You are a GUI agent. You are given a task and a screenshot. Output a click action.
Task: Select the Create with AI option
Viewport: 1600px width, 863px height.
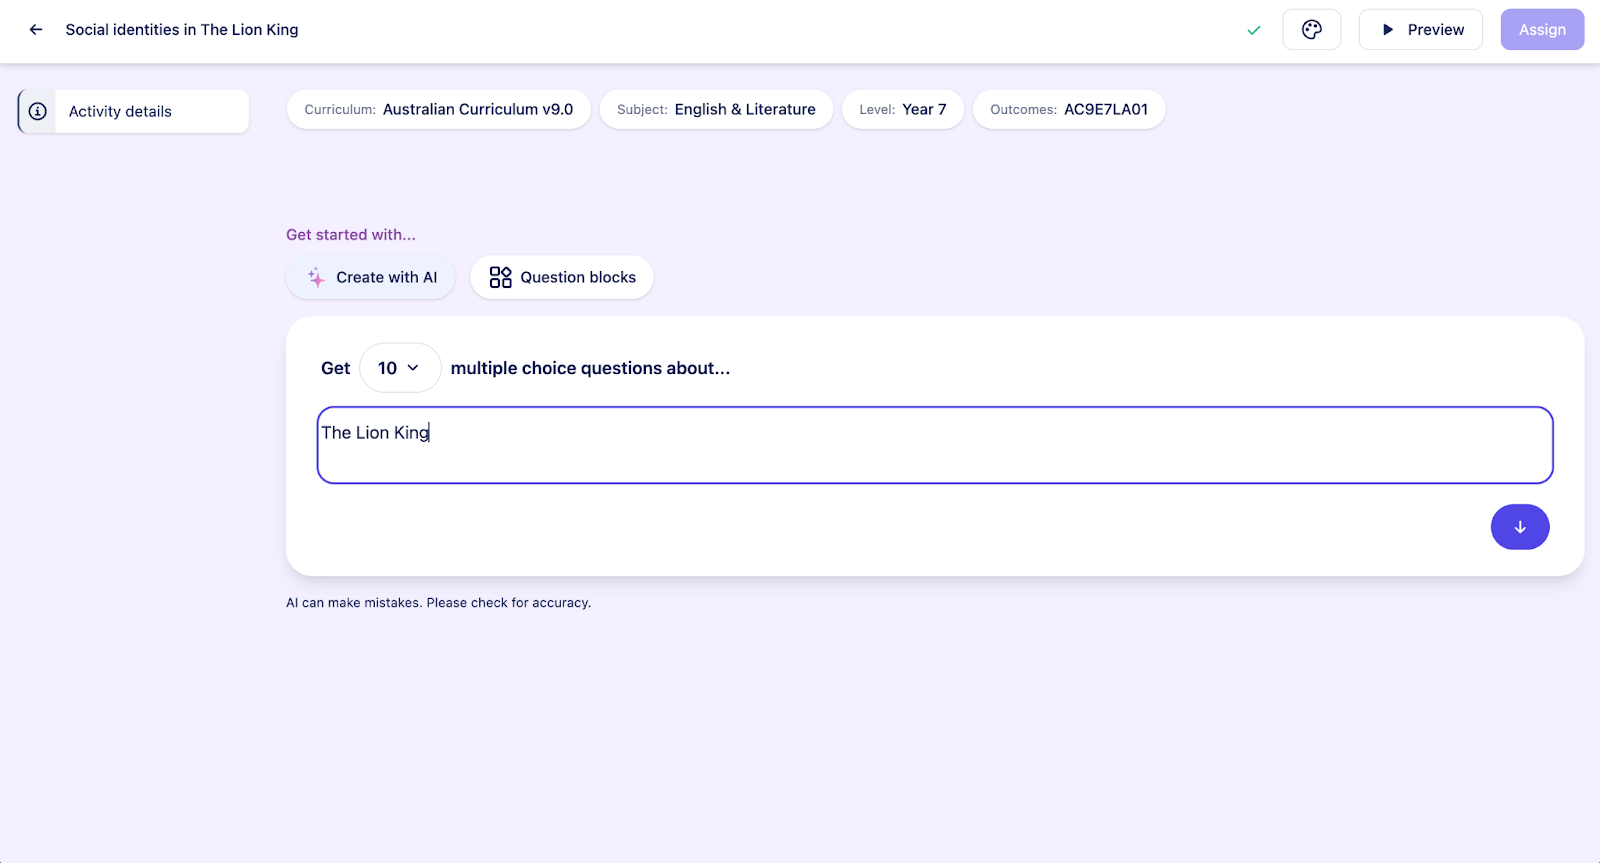371,277
